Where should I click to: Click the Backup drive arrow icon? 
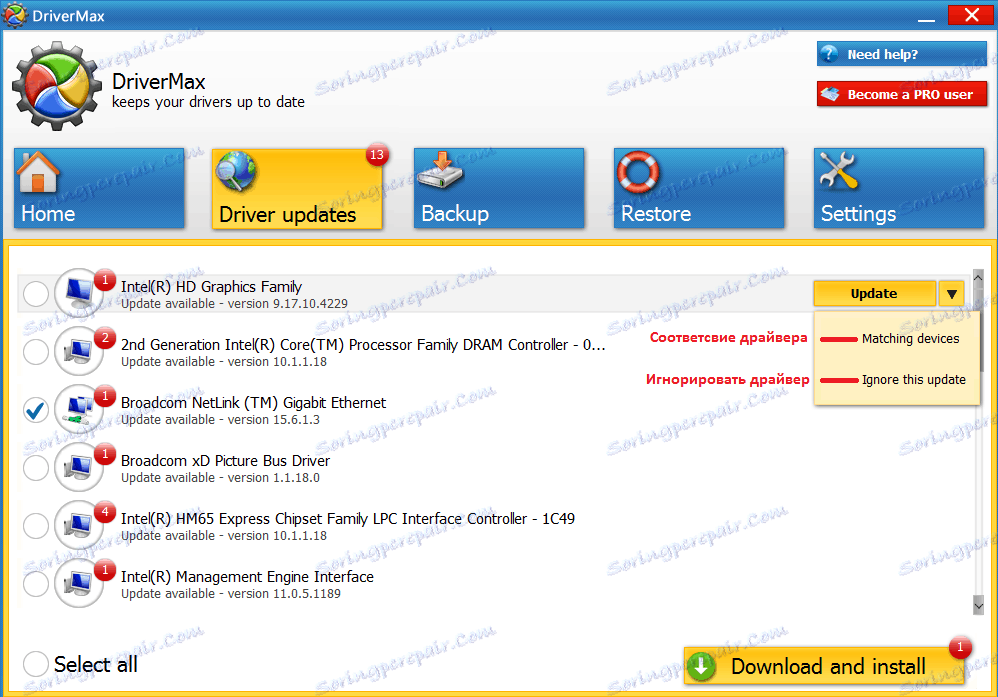[440, 170]
